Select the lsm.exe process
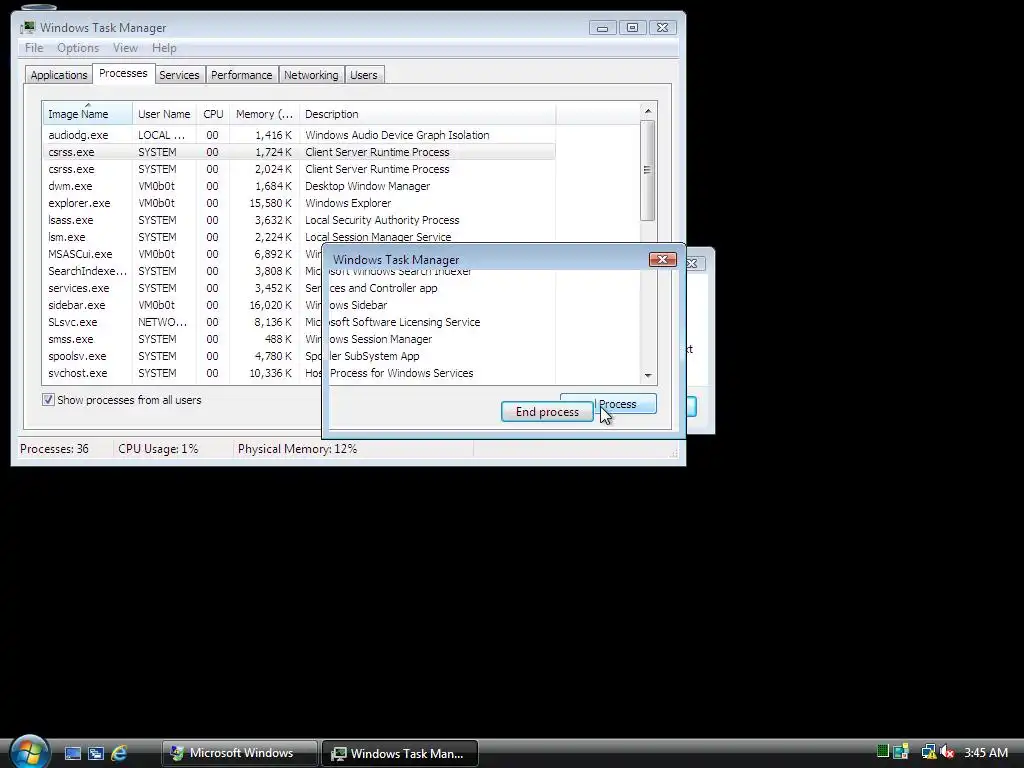The width and height of the screenshot is (1024, 768). pos(299,236)
